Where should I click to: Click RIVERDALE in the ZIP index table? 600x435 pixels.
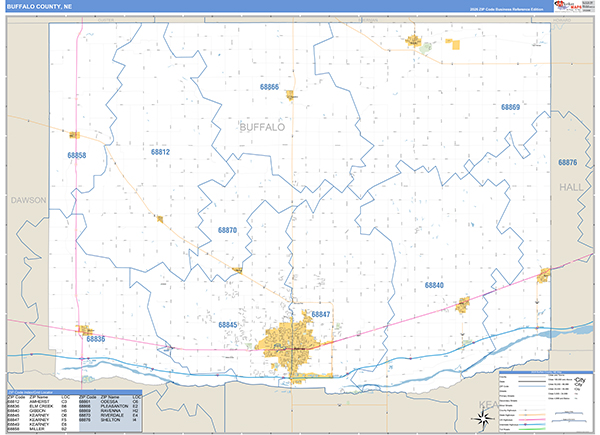tap(112, 415)
